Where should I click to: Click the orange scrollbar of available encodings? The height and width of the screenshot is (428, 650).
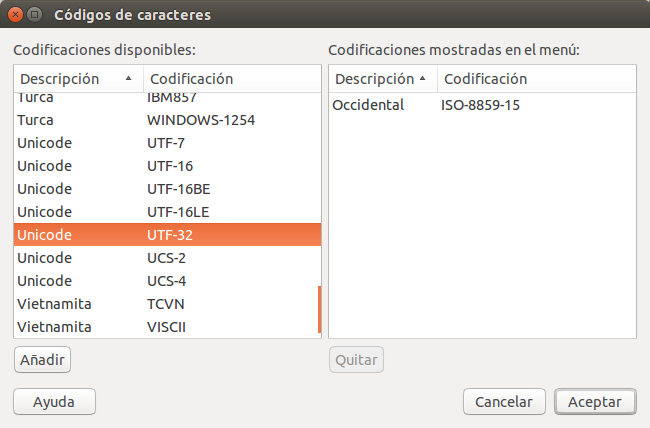click(x=319, y=310)
